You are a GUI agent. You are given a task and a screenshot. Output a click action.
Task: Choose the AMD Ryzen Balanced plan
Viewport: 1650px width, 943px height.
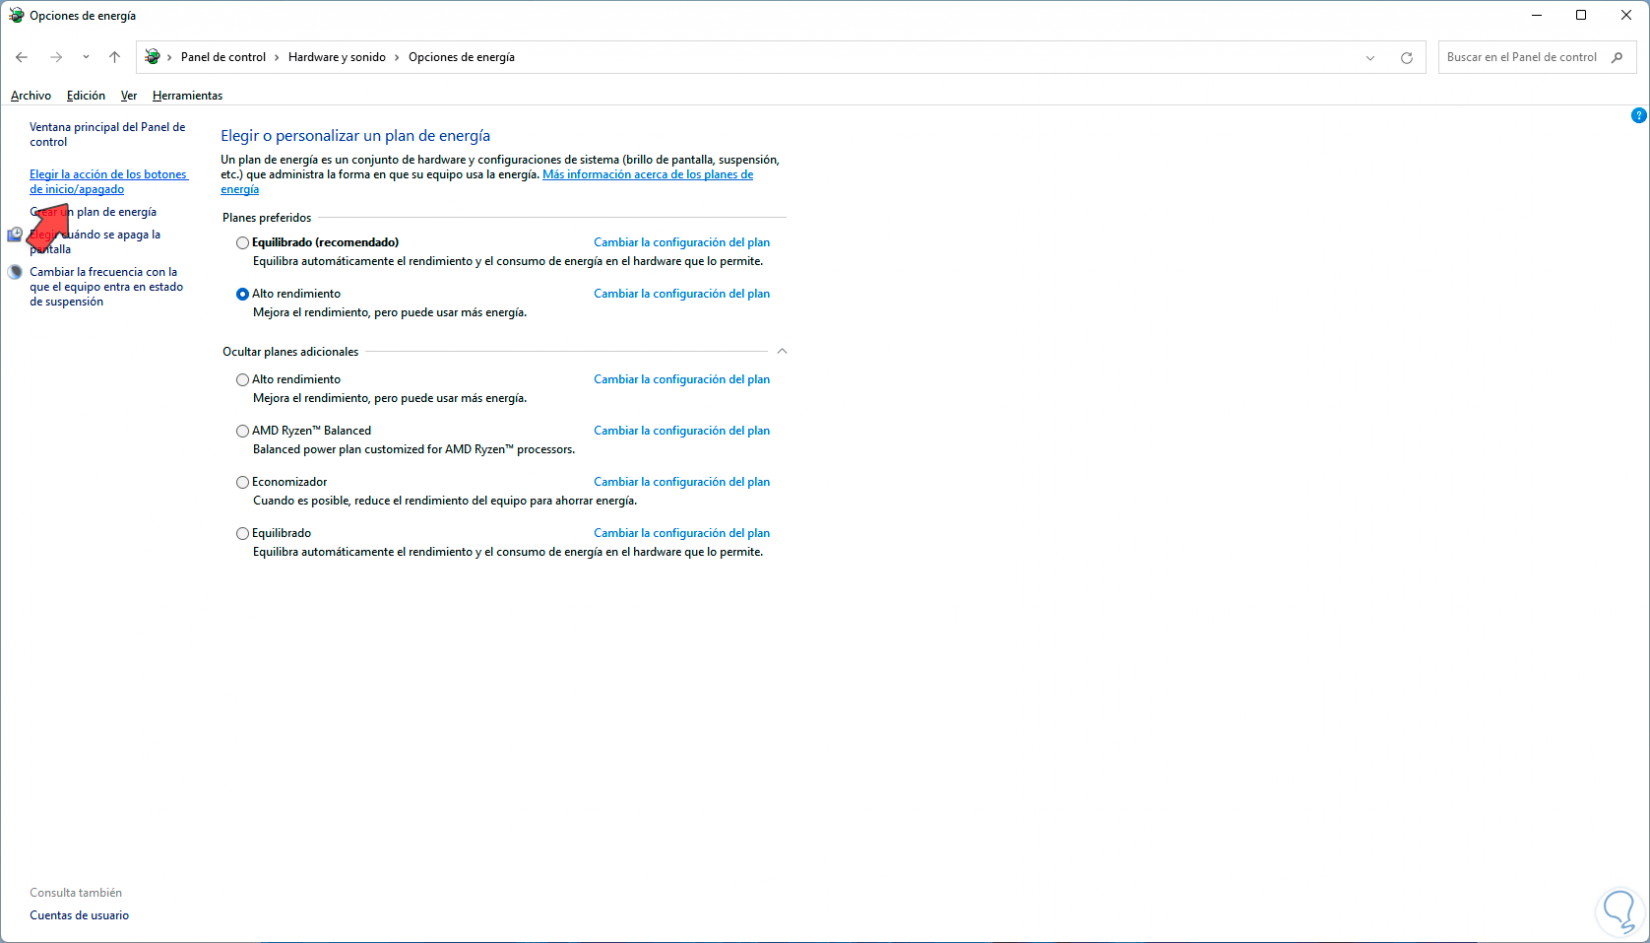[242, 431]
